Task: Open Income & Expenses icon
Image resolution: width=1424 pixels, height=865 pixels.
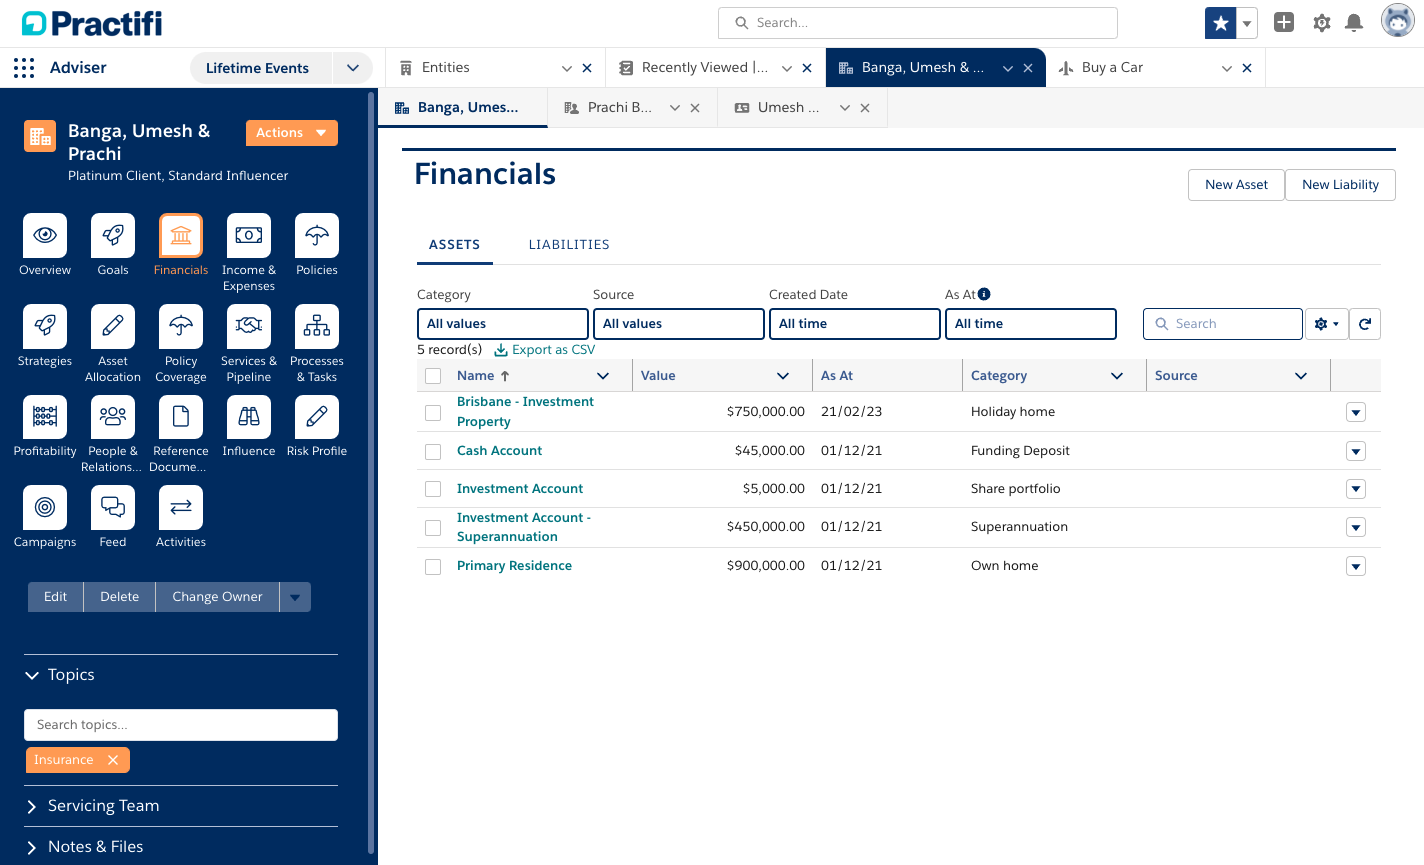Action: click(x=249, y=236)
